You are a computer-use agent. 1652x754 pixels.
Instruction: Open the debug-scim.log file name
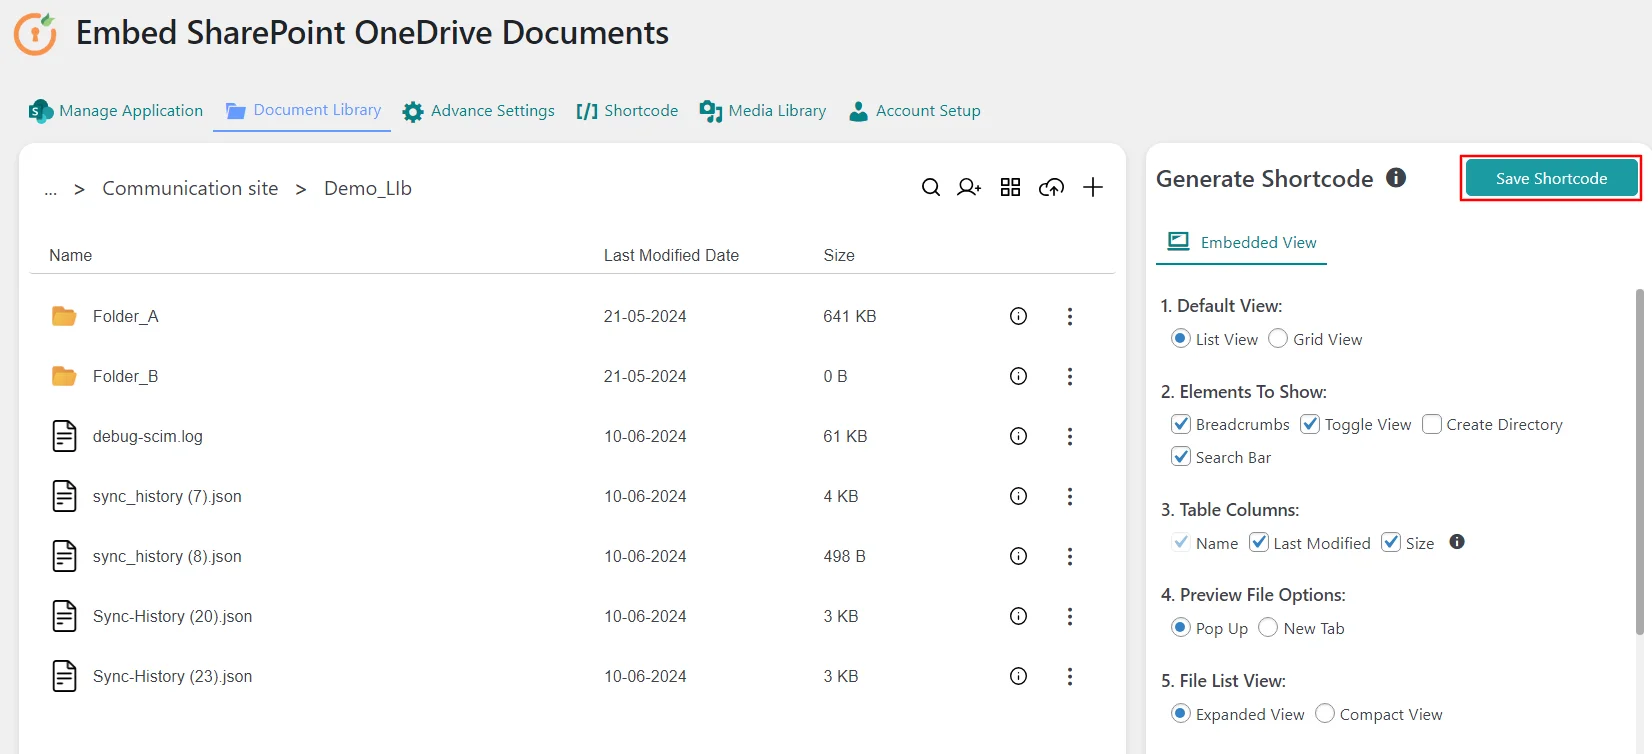click(148, 436)
